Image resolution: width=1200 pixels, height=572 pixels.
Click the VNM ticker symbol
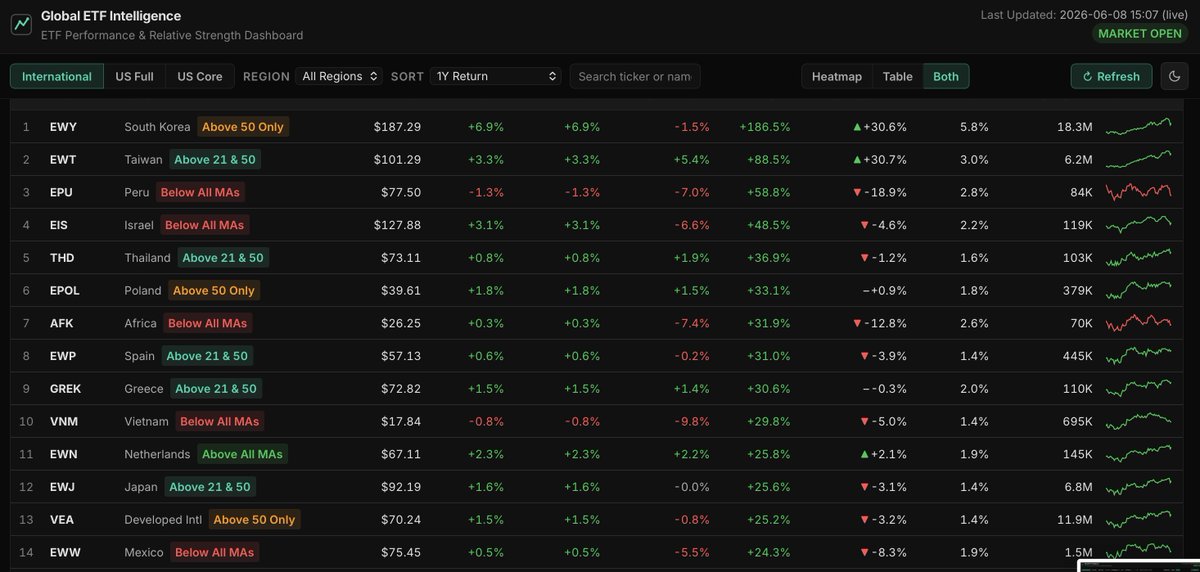(63, 422)
